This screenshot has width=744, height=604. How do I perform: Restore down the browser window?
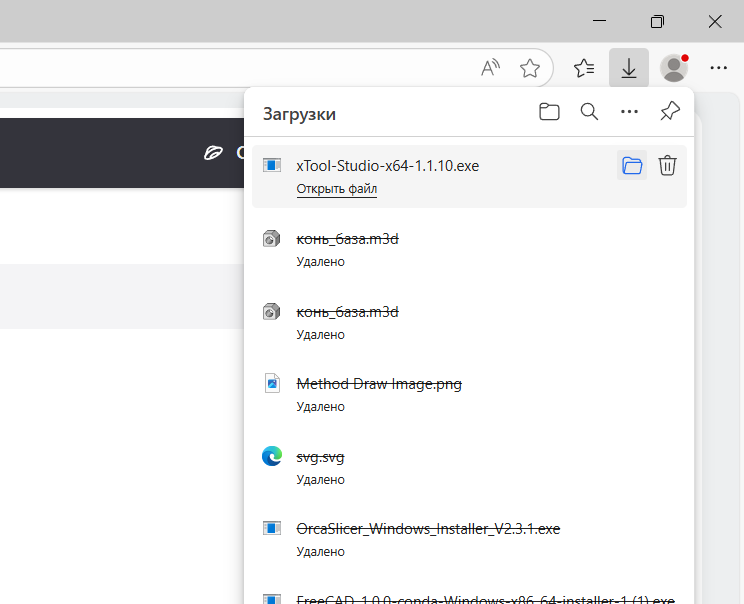pyautogui.click(x=657, y=21)
